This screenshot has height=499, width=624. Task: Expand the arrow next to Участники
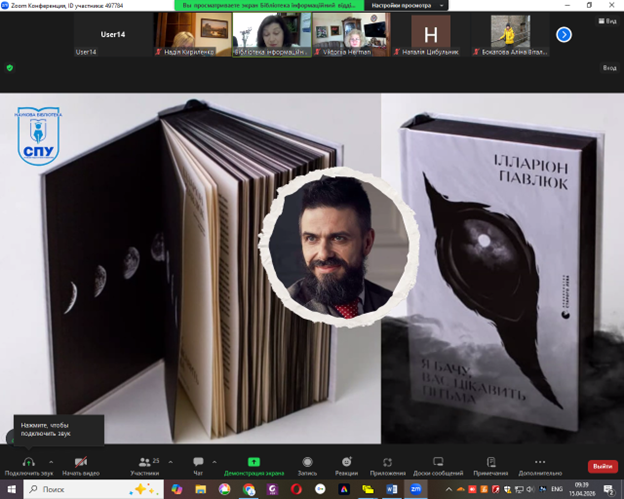tap(170, 460)
